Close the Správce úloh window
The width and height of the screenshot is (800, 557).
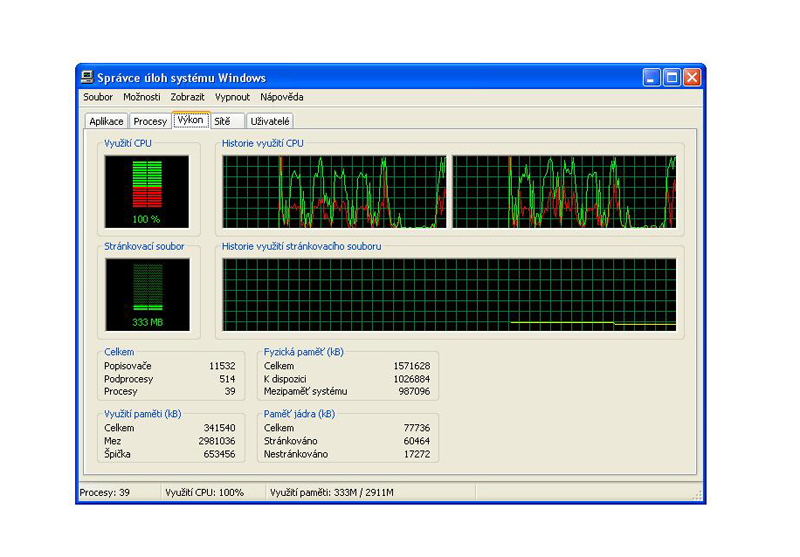click(692, 78)
